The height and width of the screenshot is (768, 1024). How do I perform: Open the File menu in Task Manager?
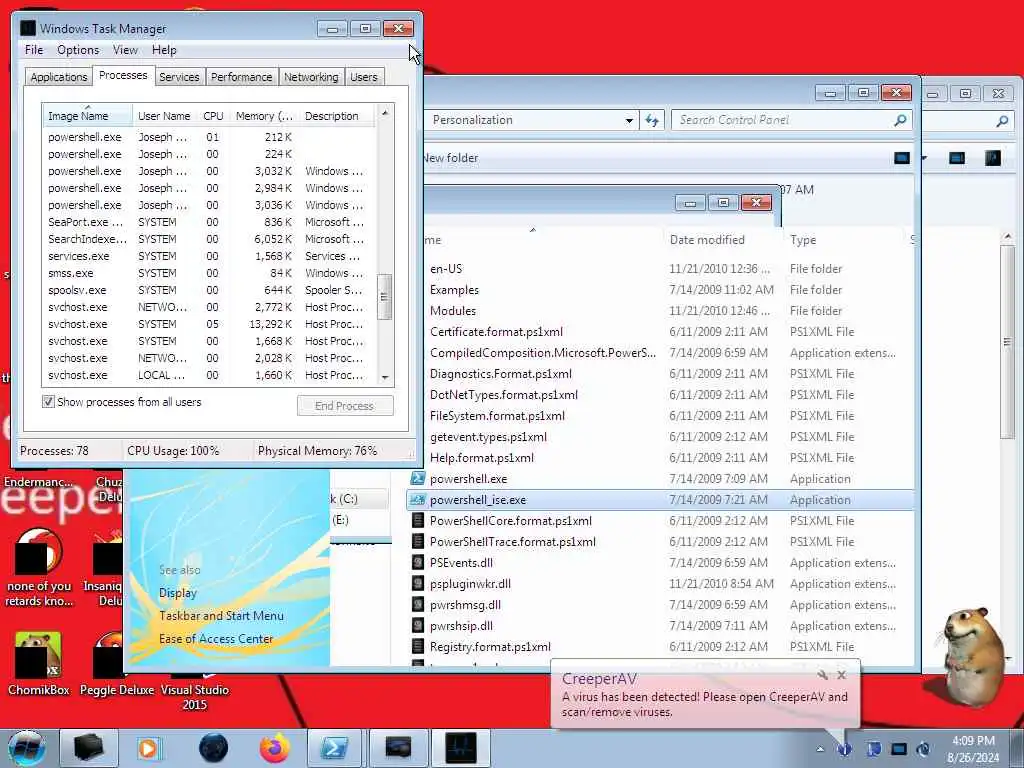pyautogui.click(x=34, y=50)
